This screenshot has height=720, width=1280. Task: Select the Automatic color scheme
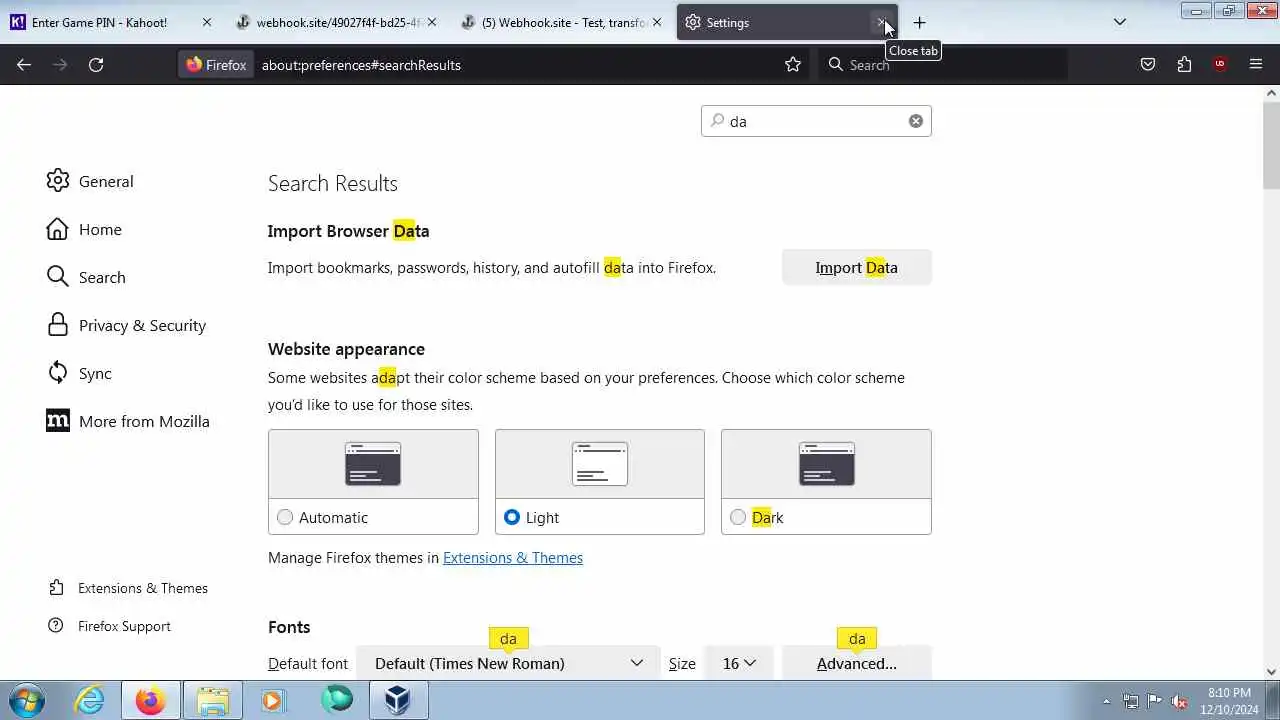coord(285,517)
